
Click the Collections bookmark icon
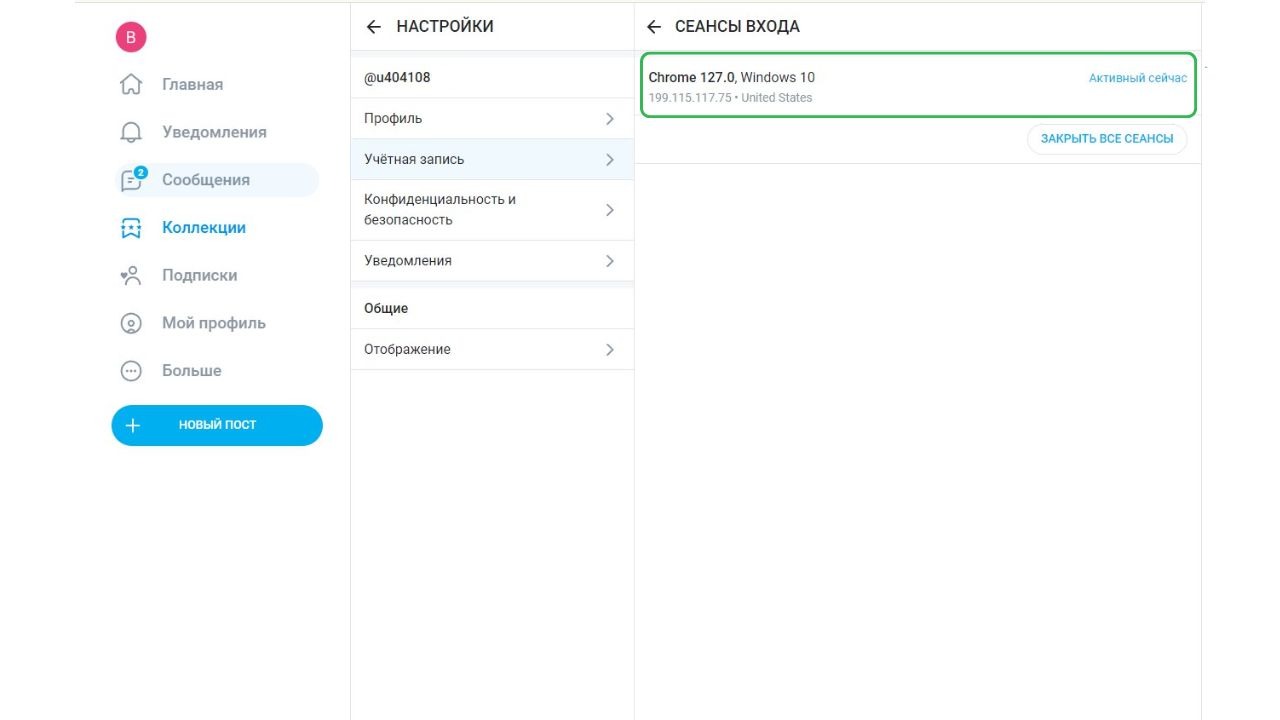click(131, 228)
